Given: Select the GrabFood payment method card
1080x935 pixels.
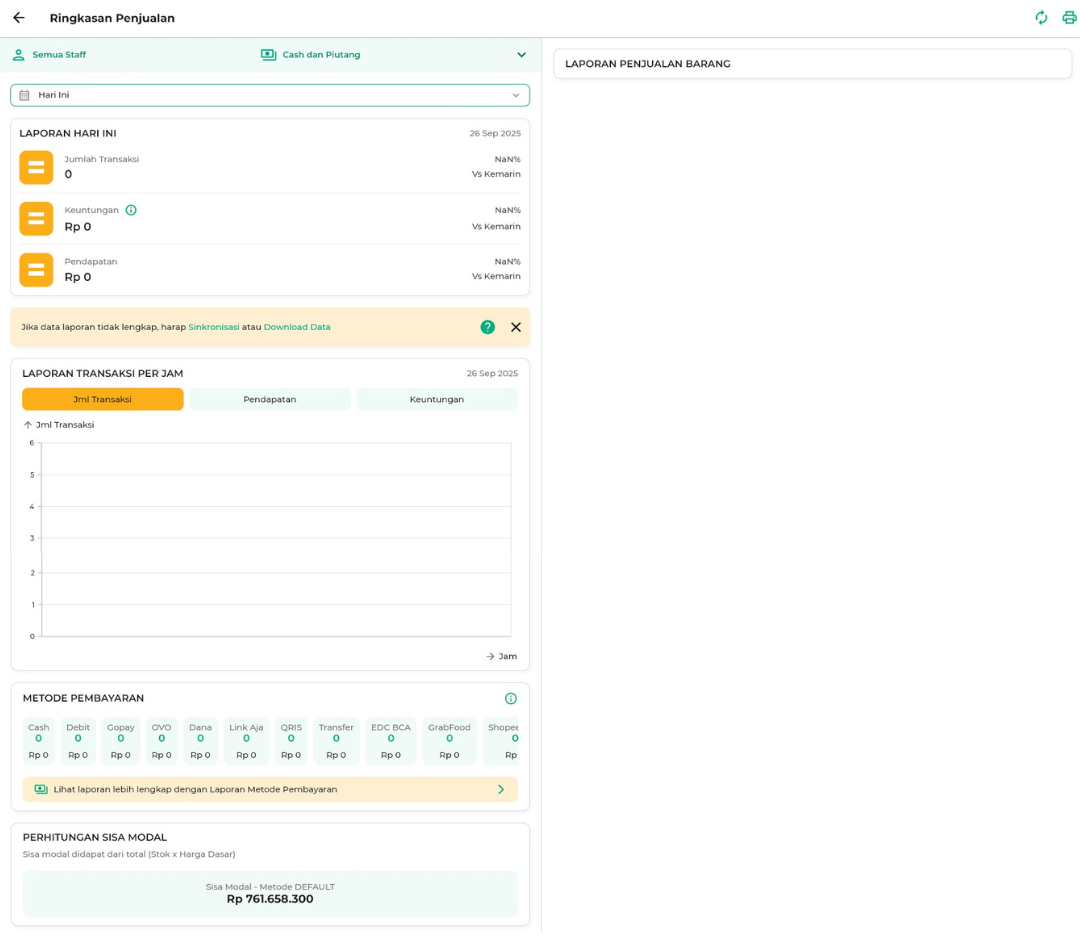Looking at the screenshot, I should click(449, 741).
